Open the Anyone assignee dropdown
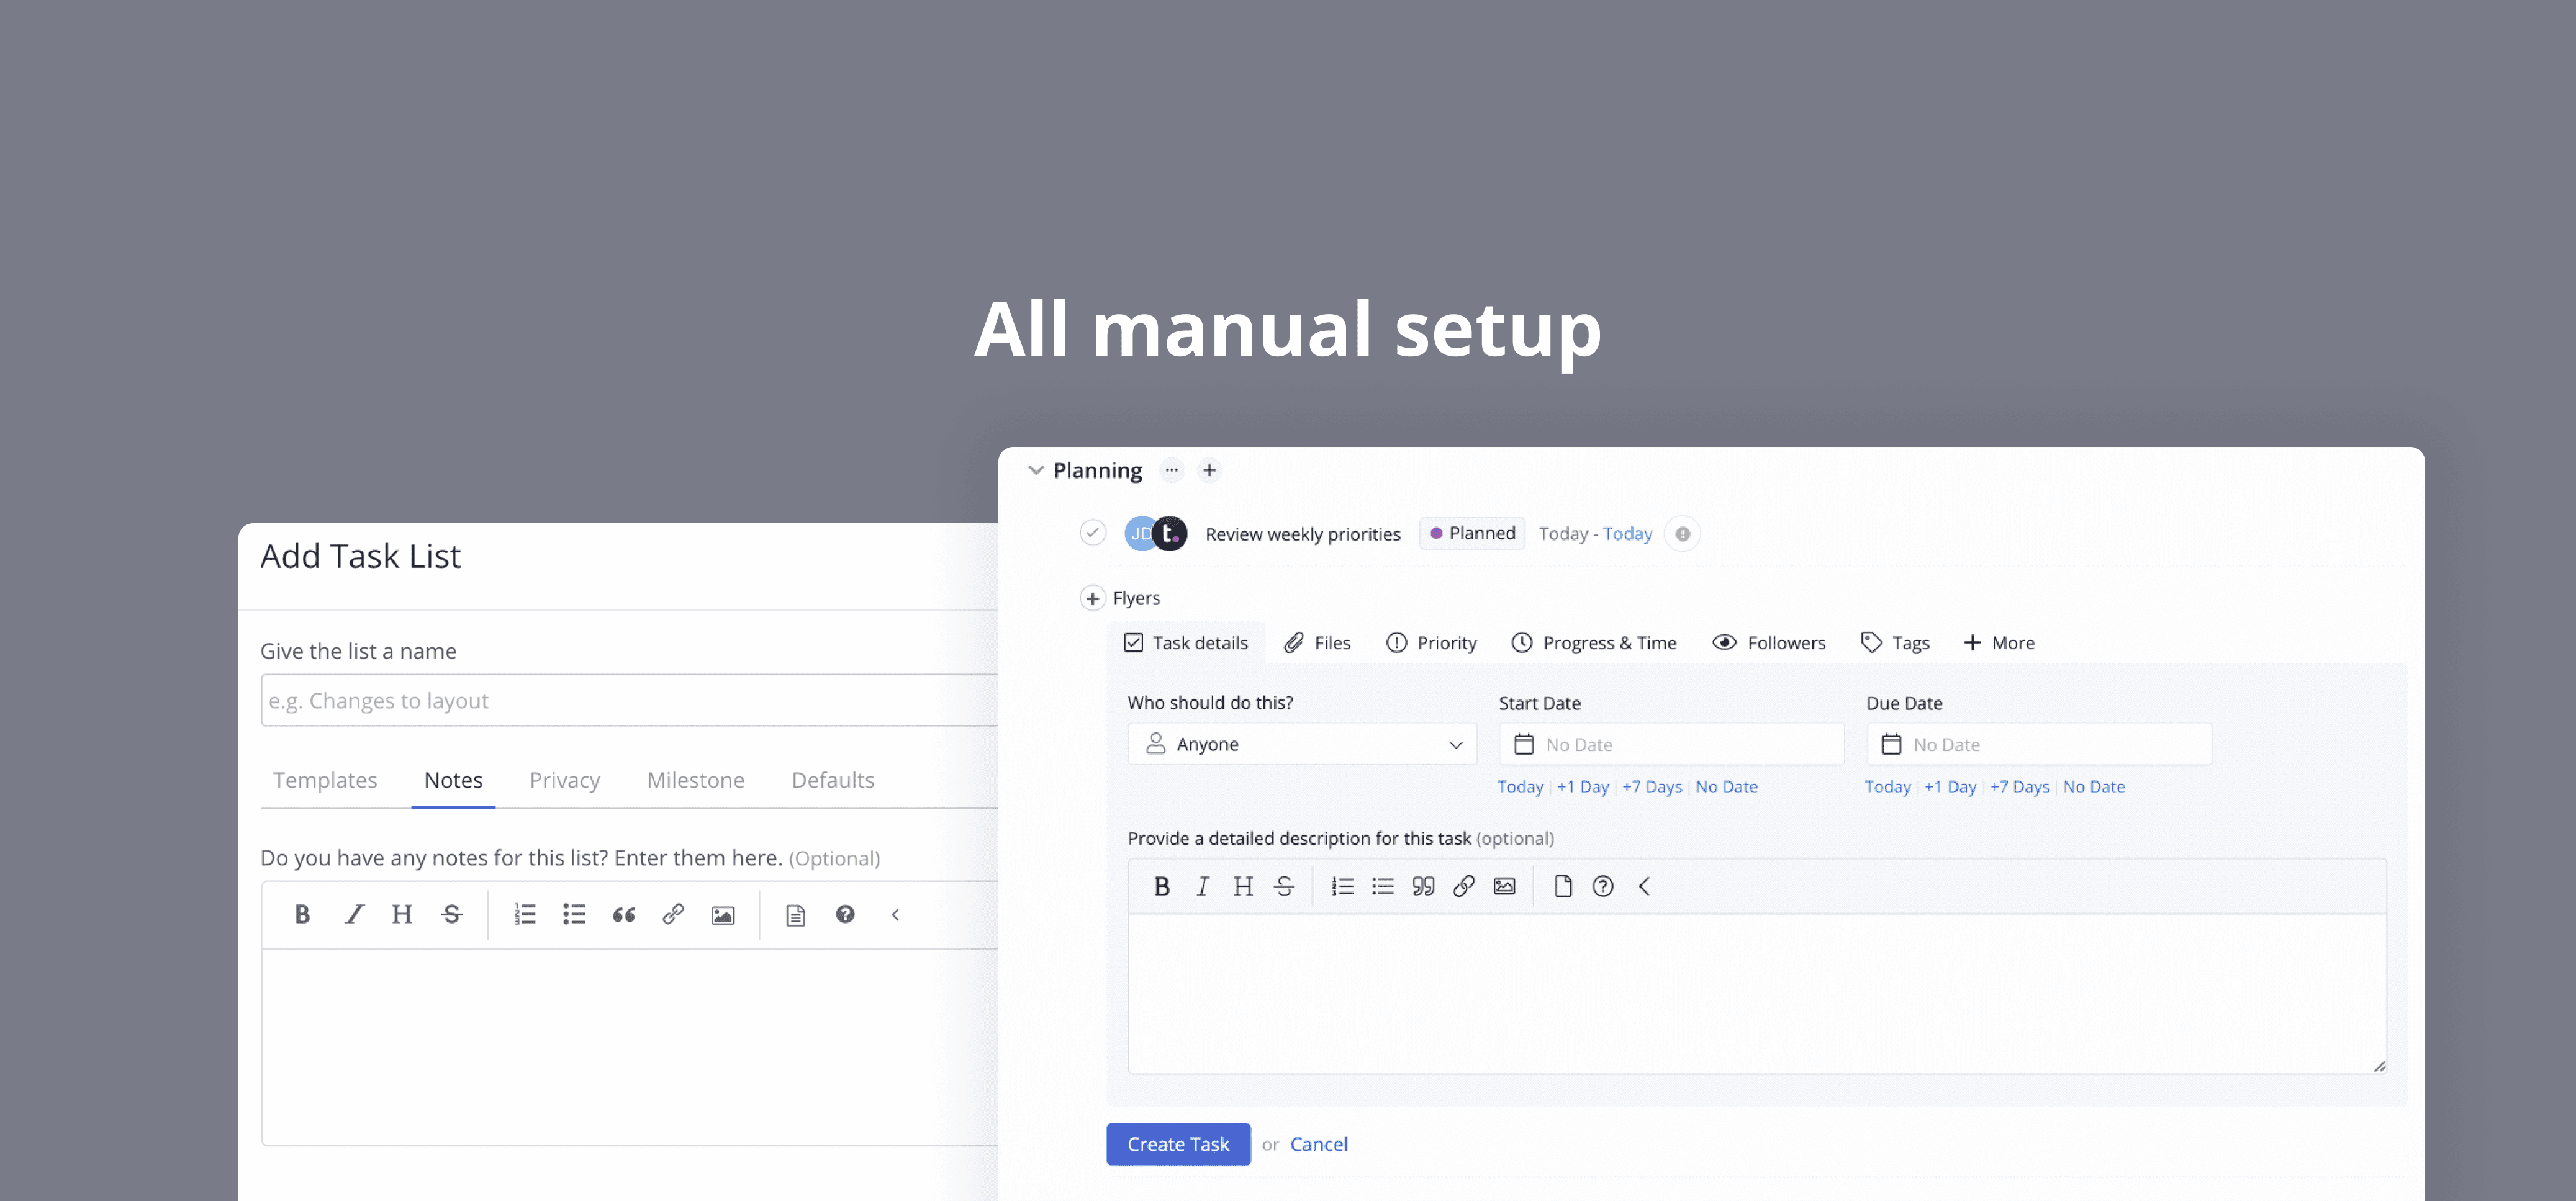The width and height of the screenshot is (2576, 1201). click(1301, 744)
